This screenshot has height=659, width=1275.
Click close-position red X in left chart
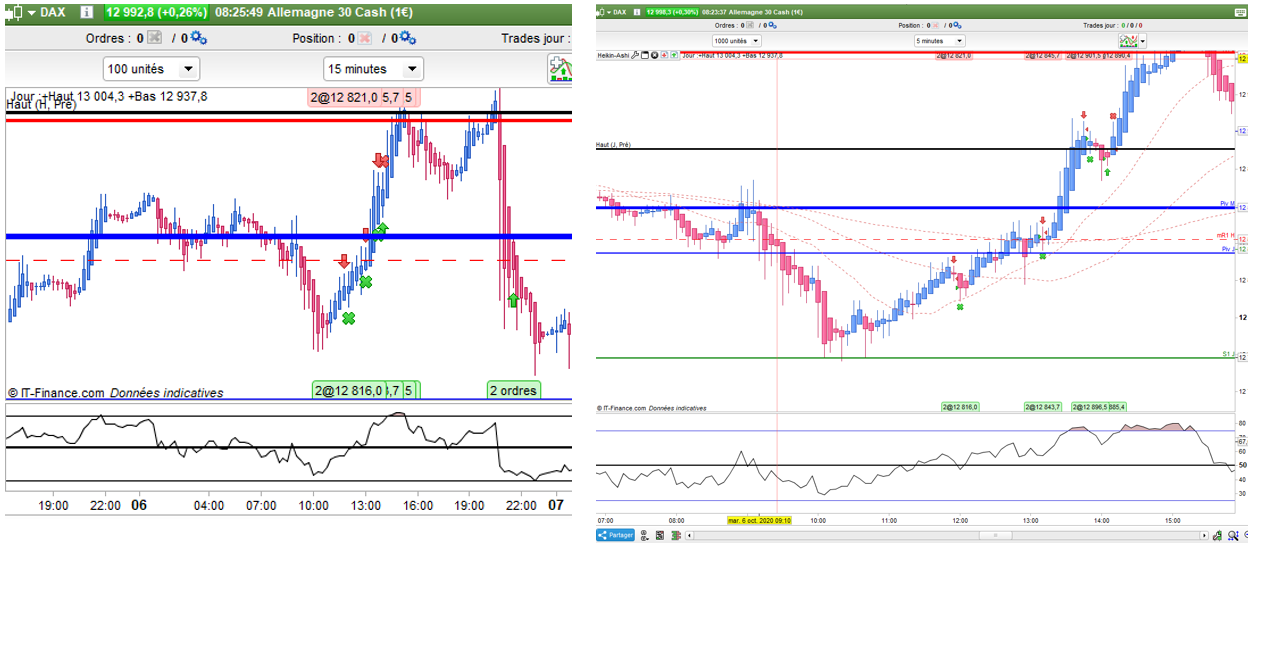[x=365, y=38]
